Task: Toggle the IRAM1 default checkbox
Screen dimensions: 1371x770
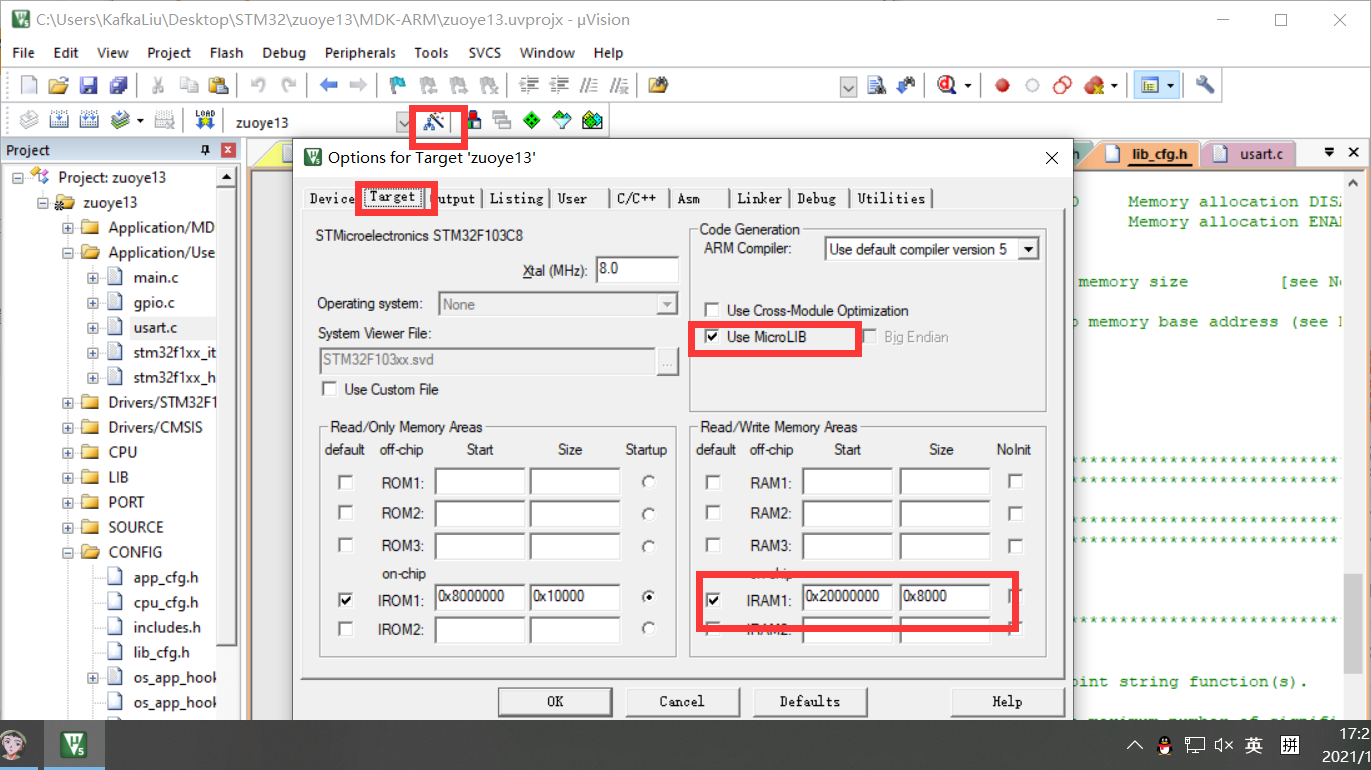Action: tap(713, 600)
